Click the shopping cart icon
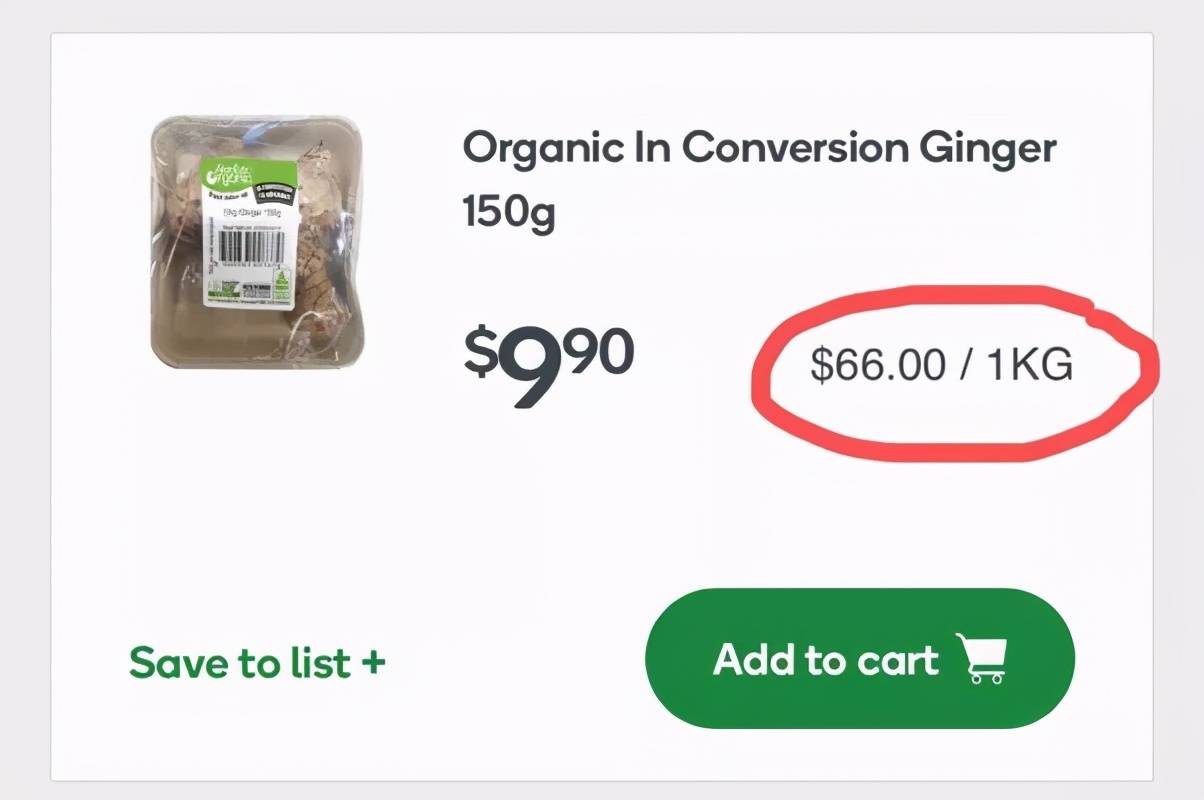1204x800 pixels. (x=981, y=659)
